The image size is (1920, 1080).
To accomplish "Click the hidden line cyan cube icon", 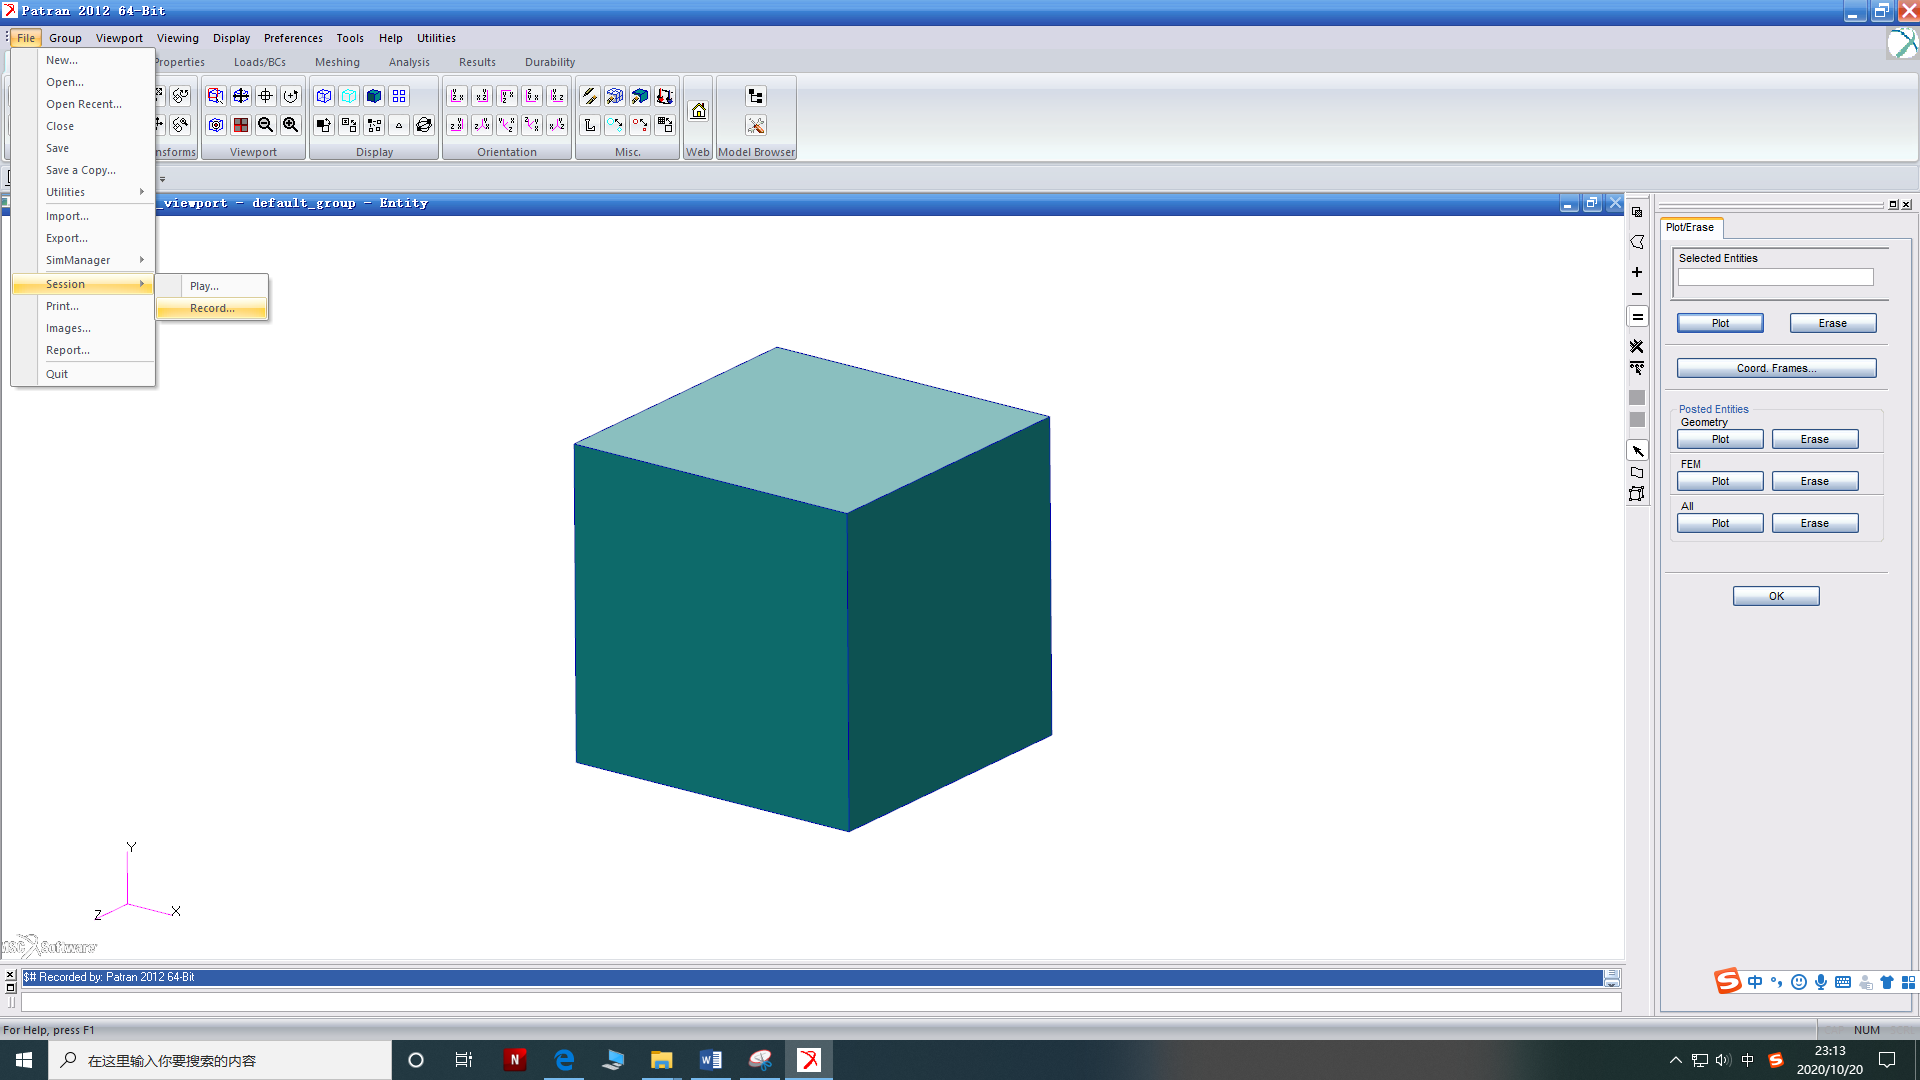I will 349,96.
